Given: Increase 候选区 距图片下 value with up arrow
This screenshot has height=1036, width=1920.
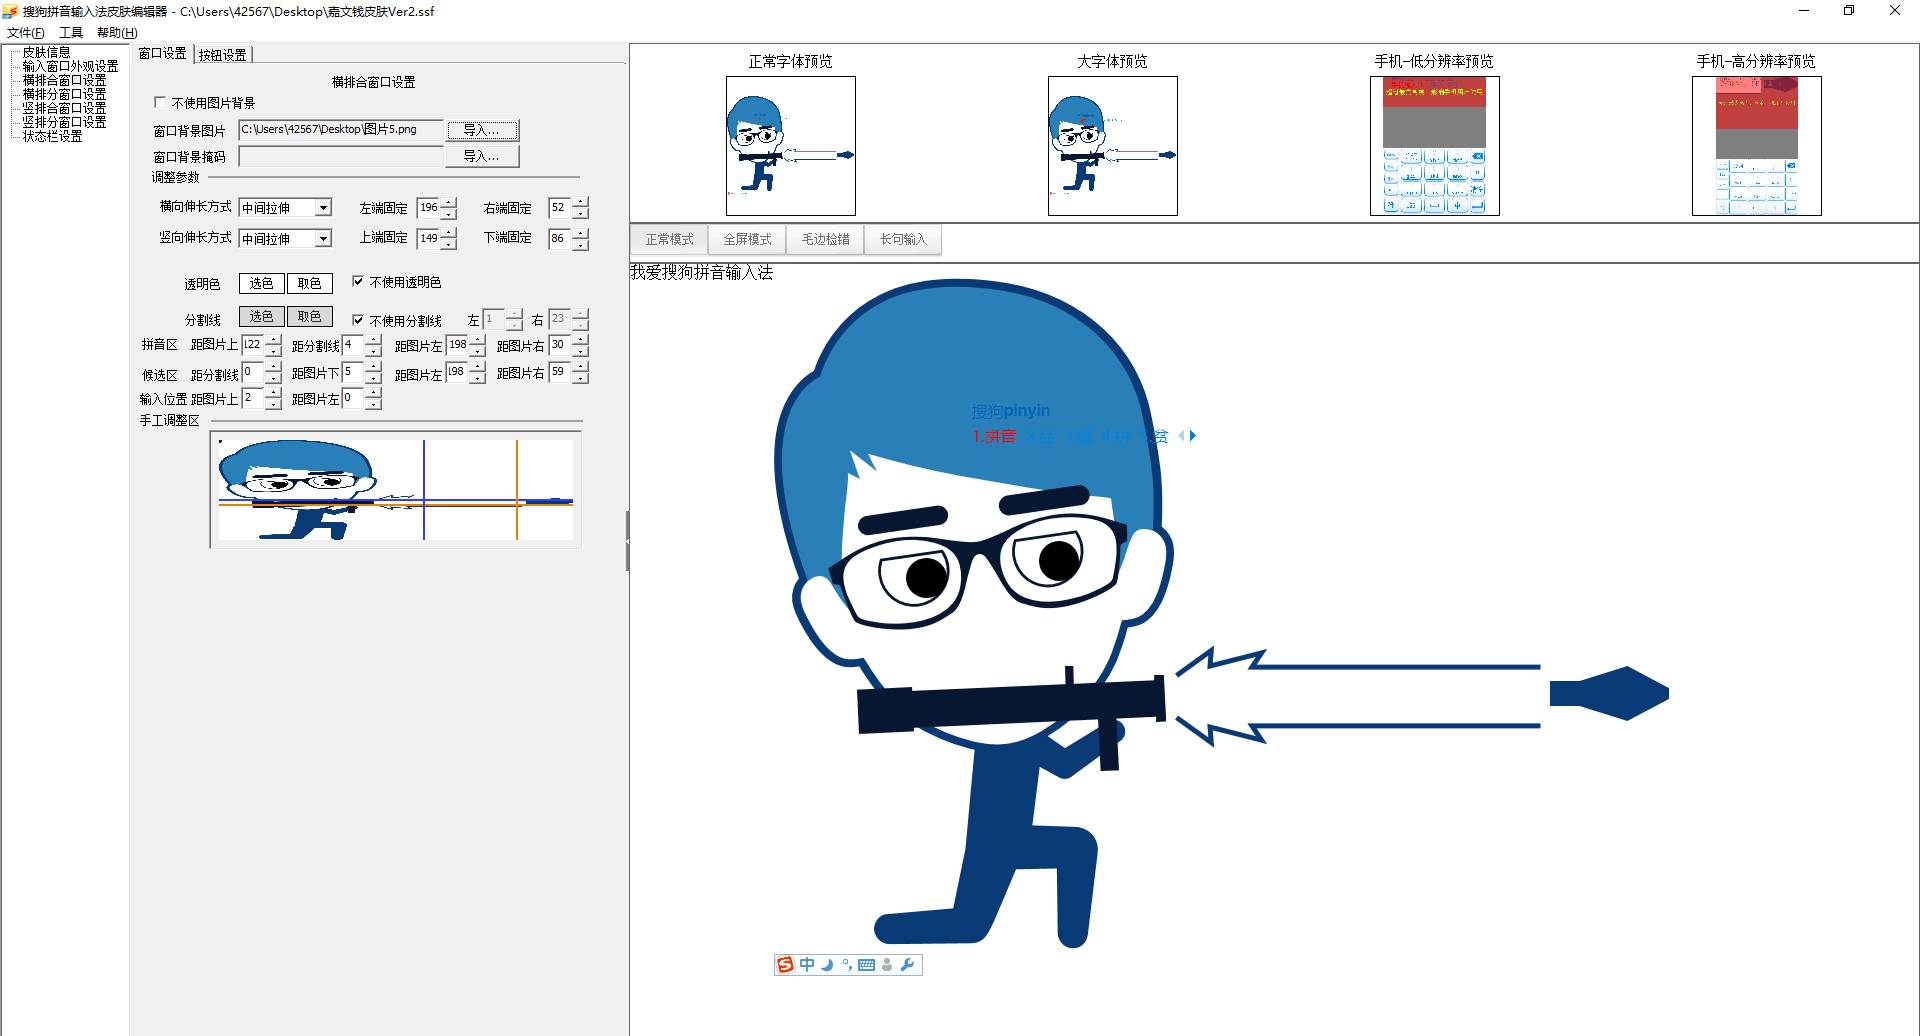Looking at the screenshot, I should coord(373,367).
